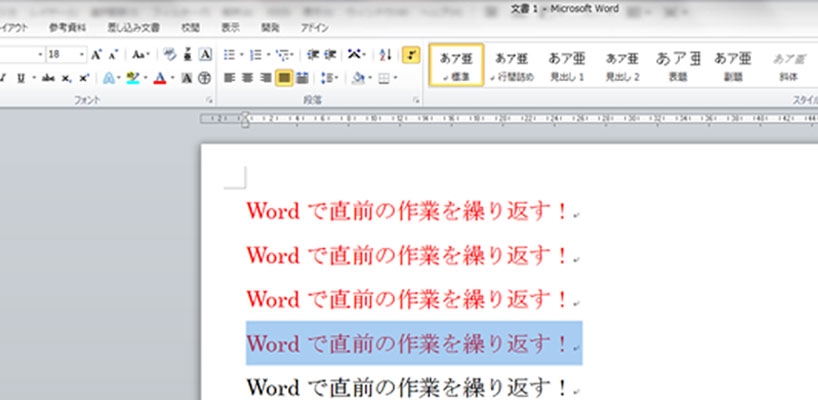Click the Change Case Aa icon
The image size is (818, 400).
138,54
